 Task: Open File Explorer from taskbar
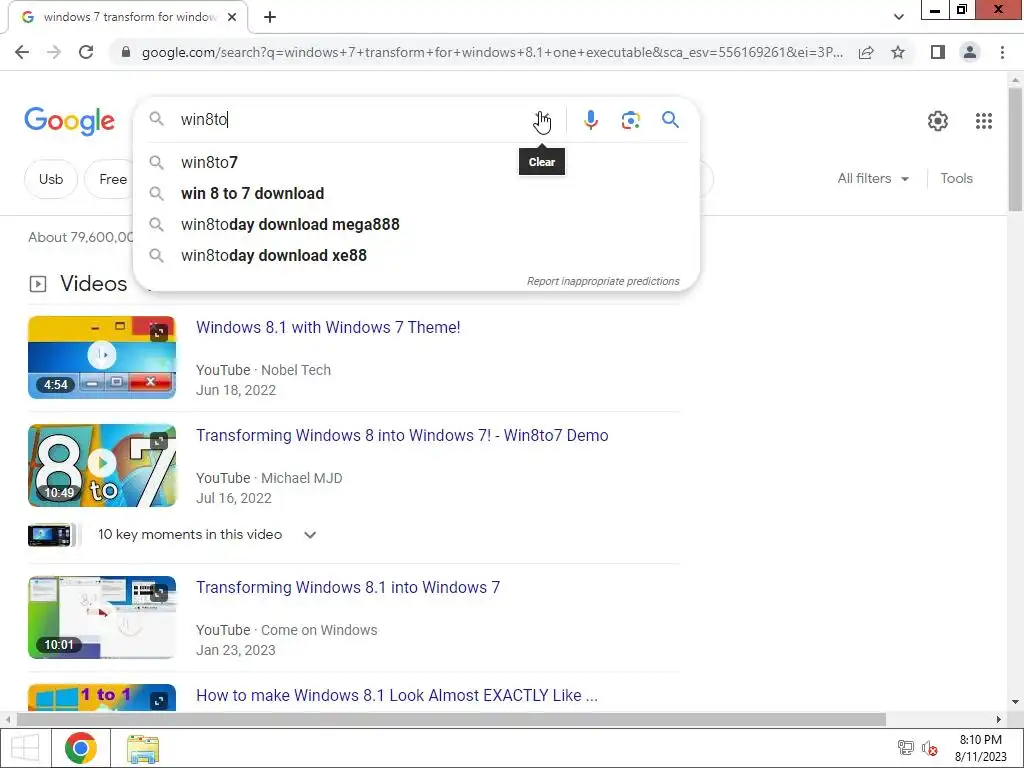coord(142,748)
